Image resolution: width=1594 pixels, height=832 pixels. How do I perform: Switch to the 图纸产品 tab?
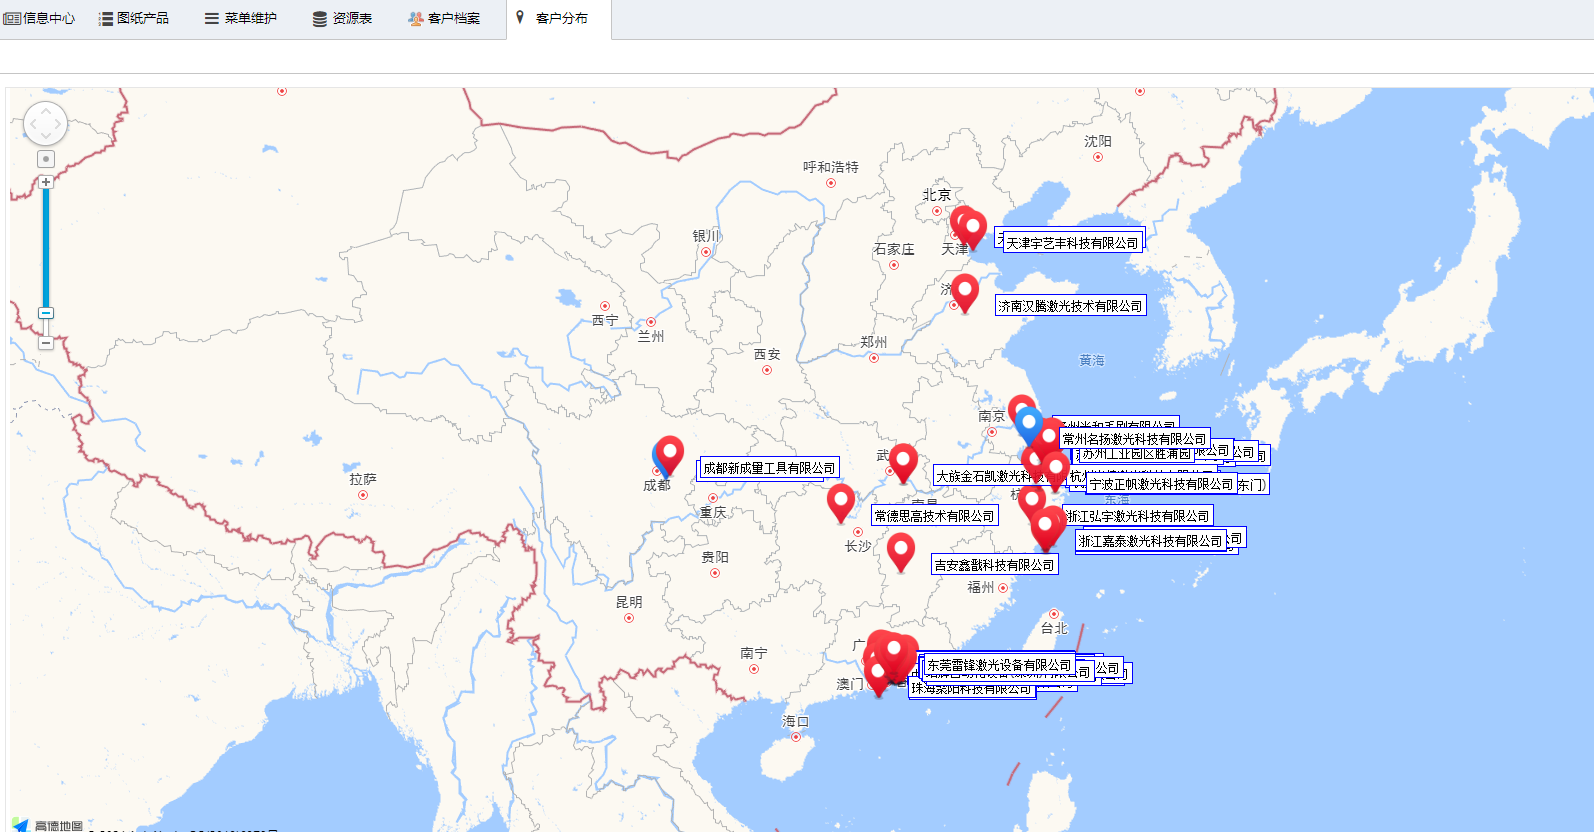pos(134,18)
